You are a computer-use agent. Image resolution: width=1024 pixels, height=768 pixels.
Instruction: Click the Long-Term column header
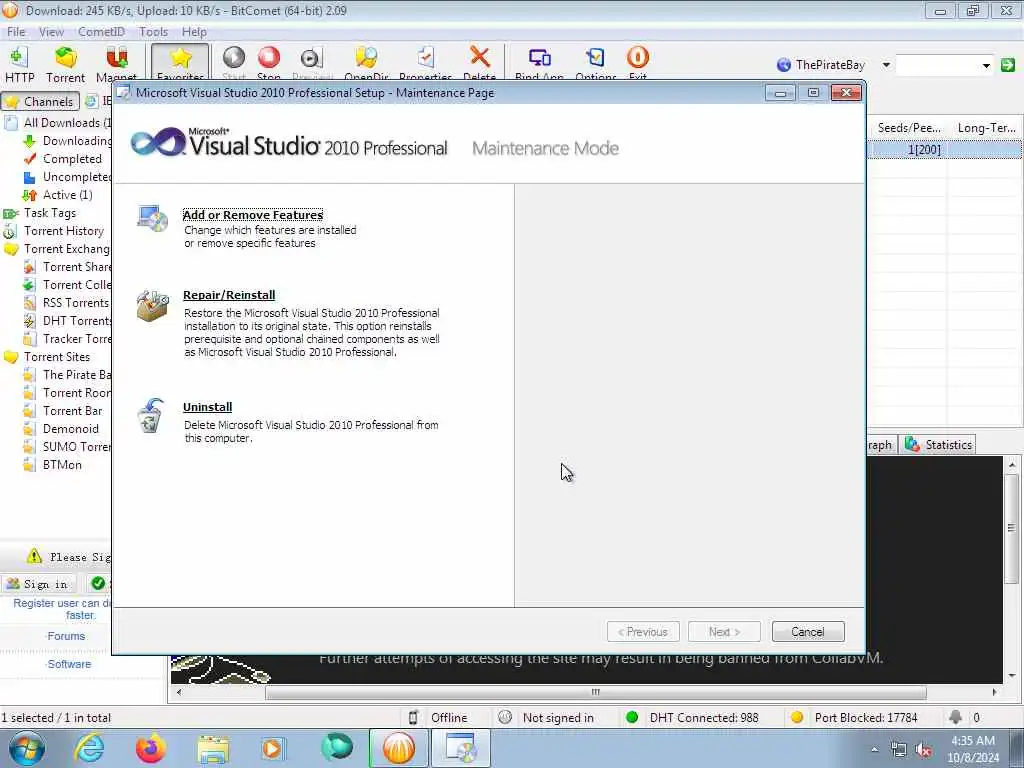point(985,128)
